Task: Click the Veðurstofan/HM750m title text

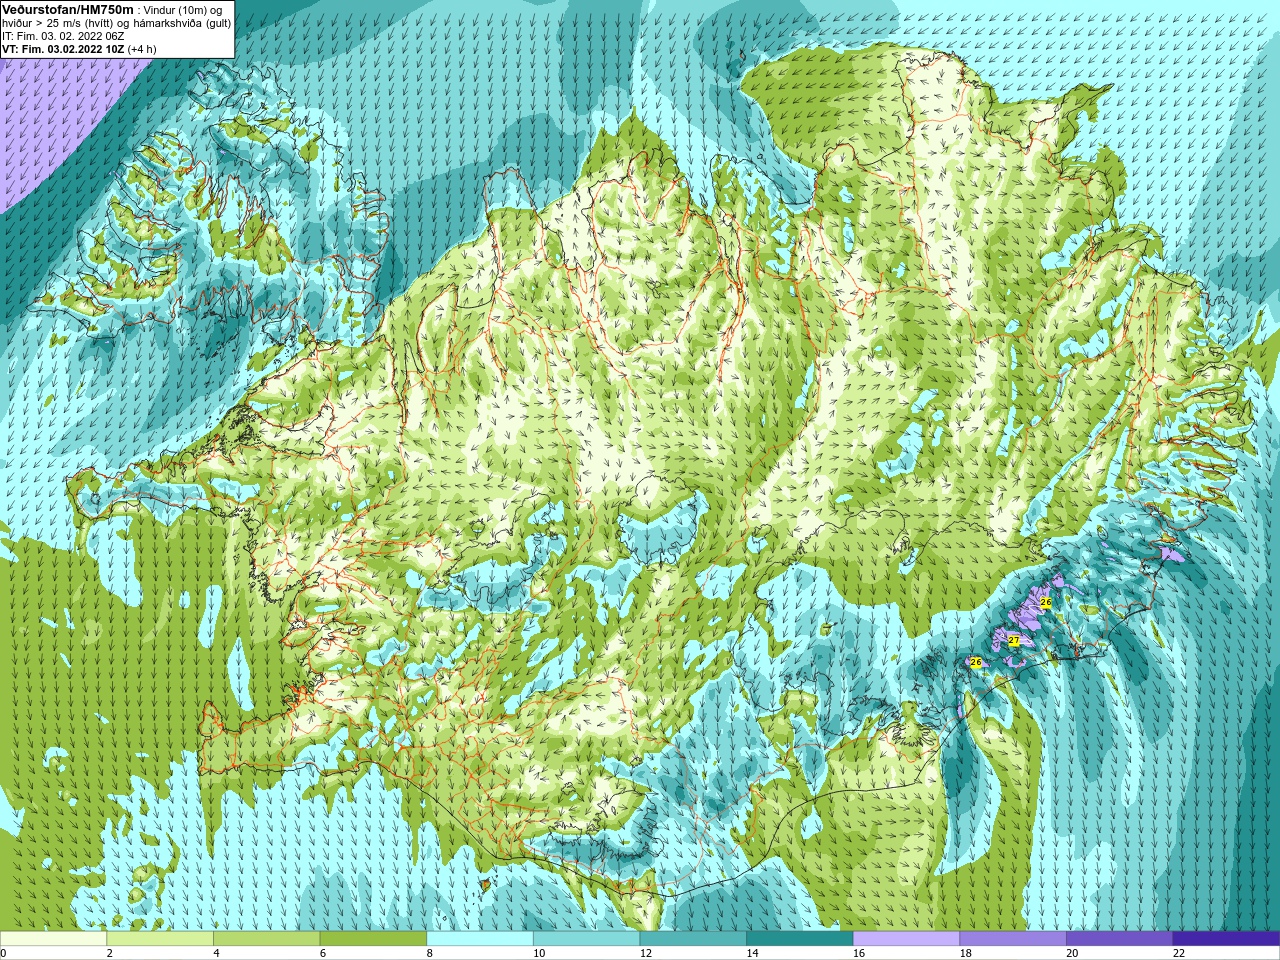Action: [68, 9]
